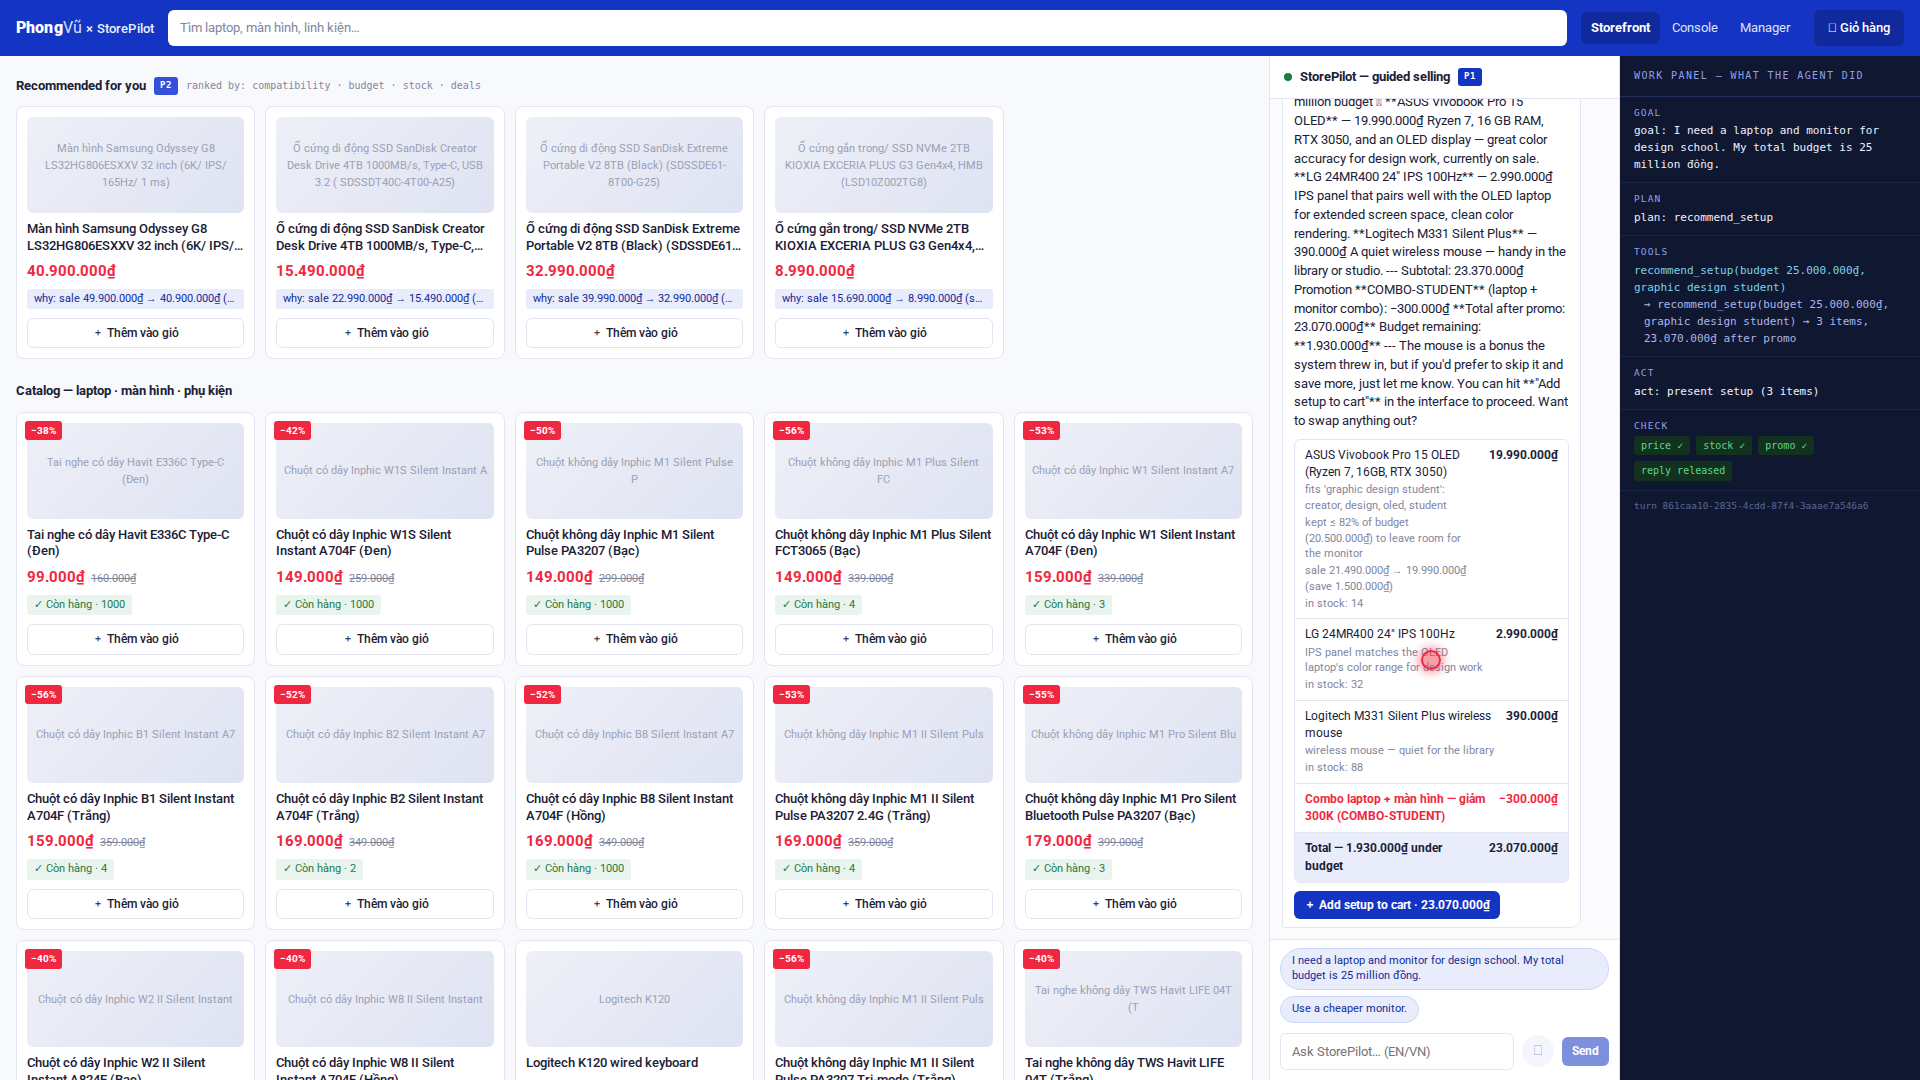This screenshot has height=1080, width=1920.
Task: Add KIOXIA EXCERIA PLUS G3 SSD to cart
Action: (x=884, y=333)
